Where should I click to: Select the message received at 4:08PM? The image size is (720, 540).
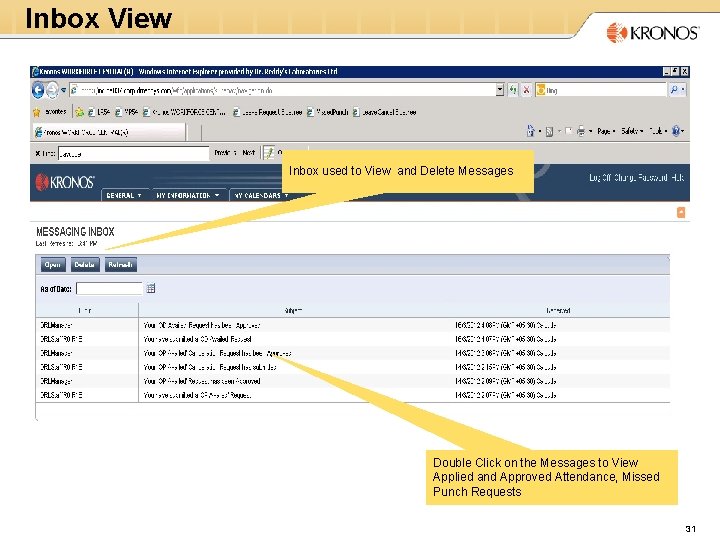(x=353, y=325)
